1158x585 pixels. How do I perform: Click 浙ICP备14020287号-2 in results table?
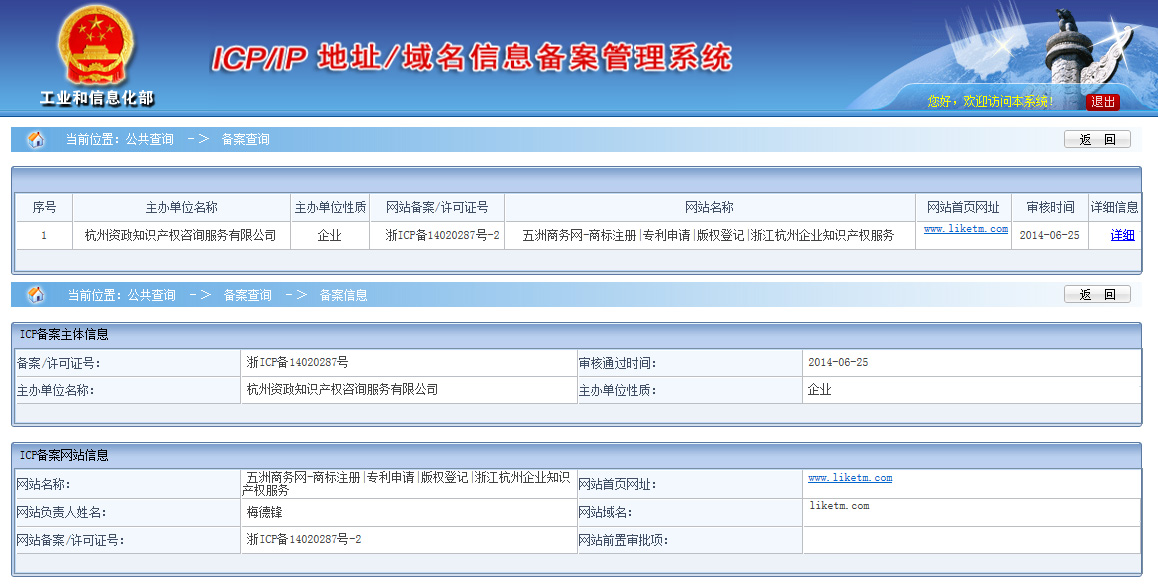pos(442,236)
